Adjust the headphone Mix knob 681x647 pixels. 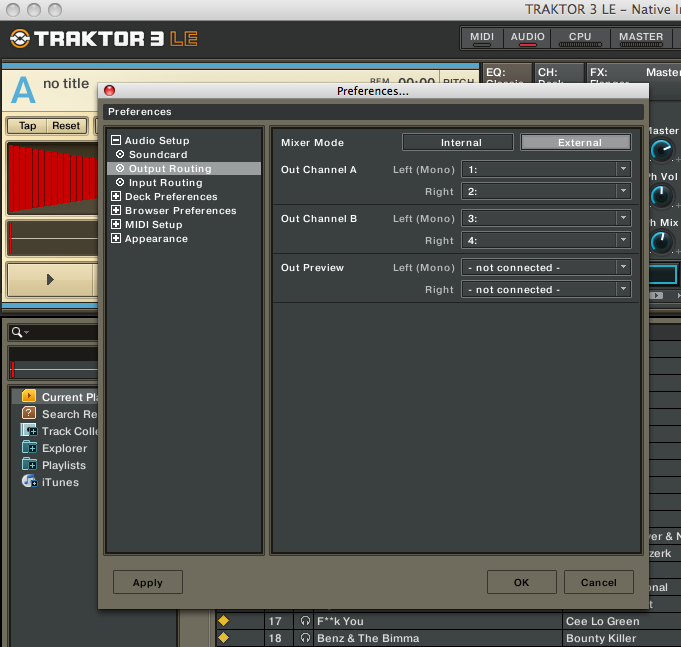click(661, 242)
